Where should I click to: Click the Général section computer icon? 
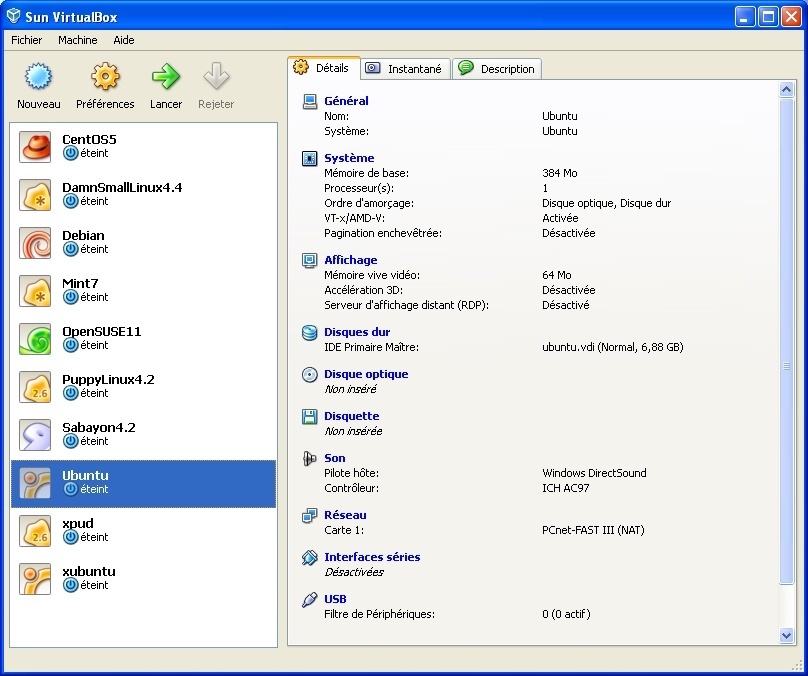point(310,102)
